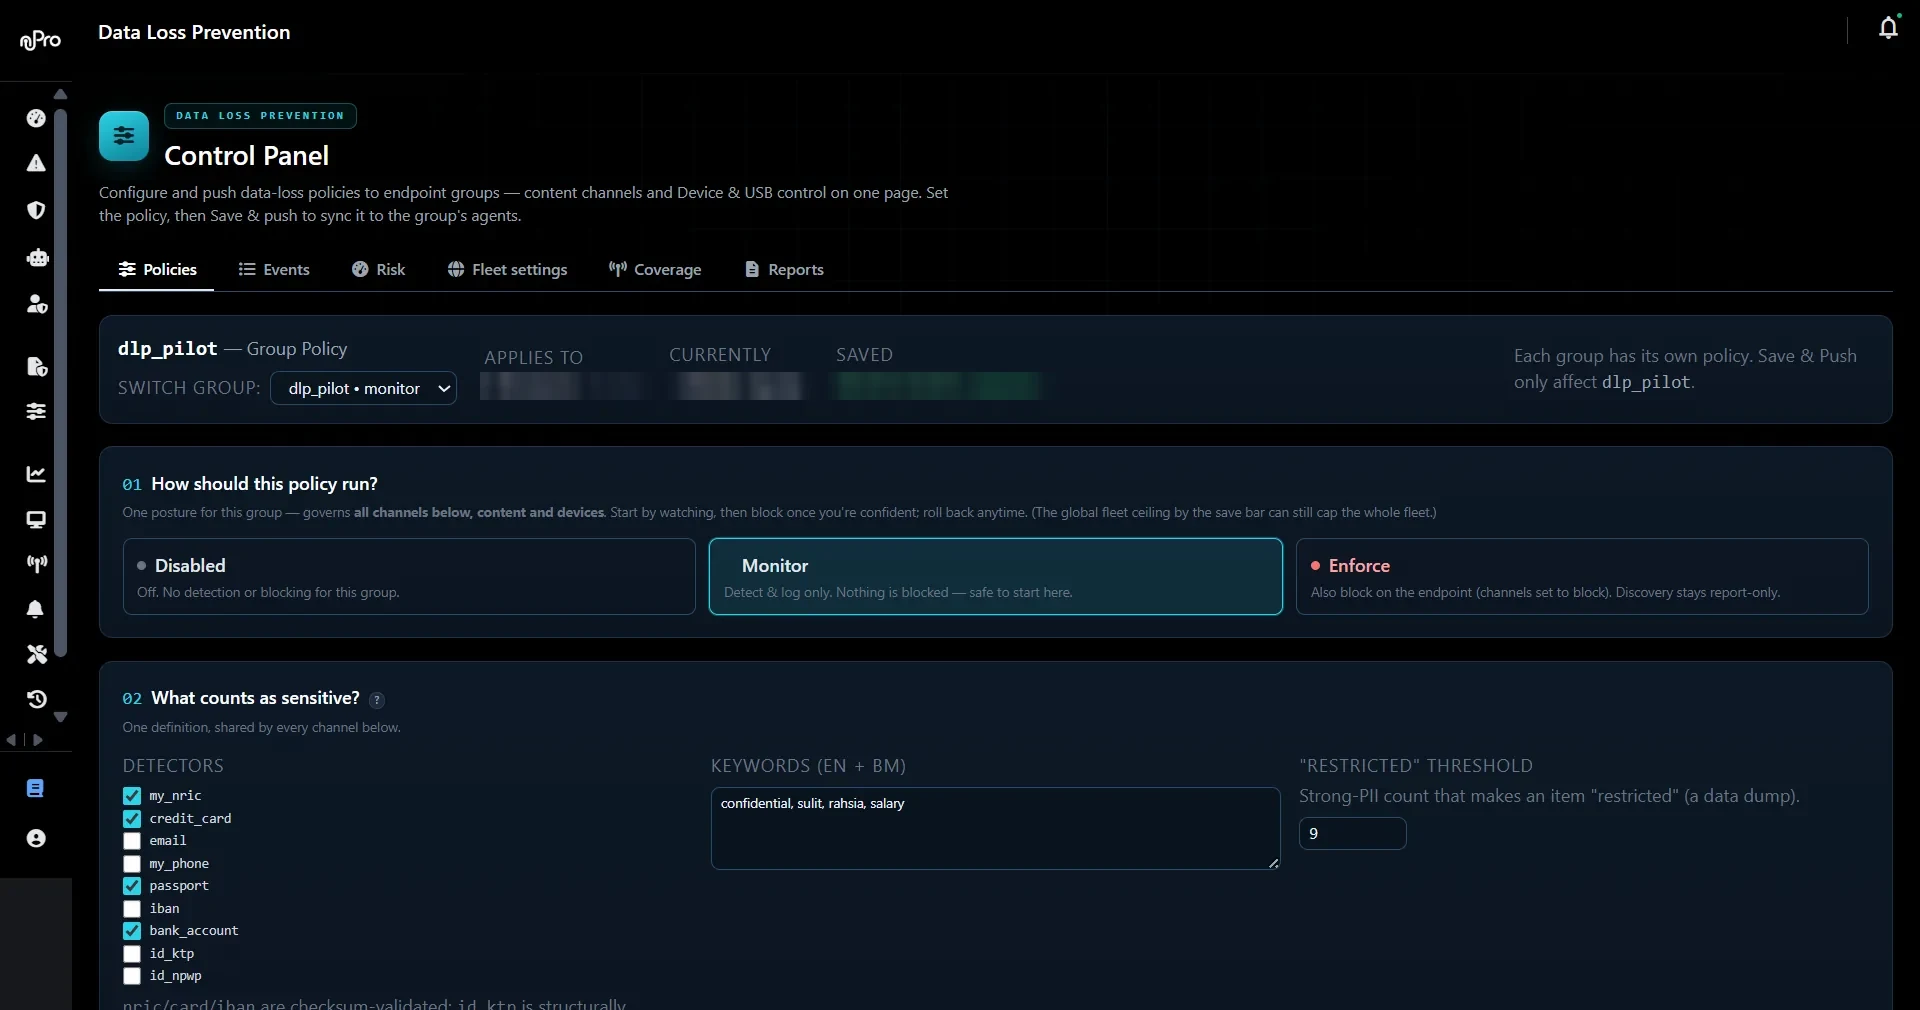Click the 'DETECTORS' section label
This screenshot has height=1010, width=1920.
click(x=173, y=766)
